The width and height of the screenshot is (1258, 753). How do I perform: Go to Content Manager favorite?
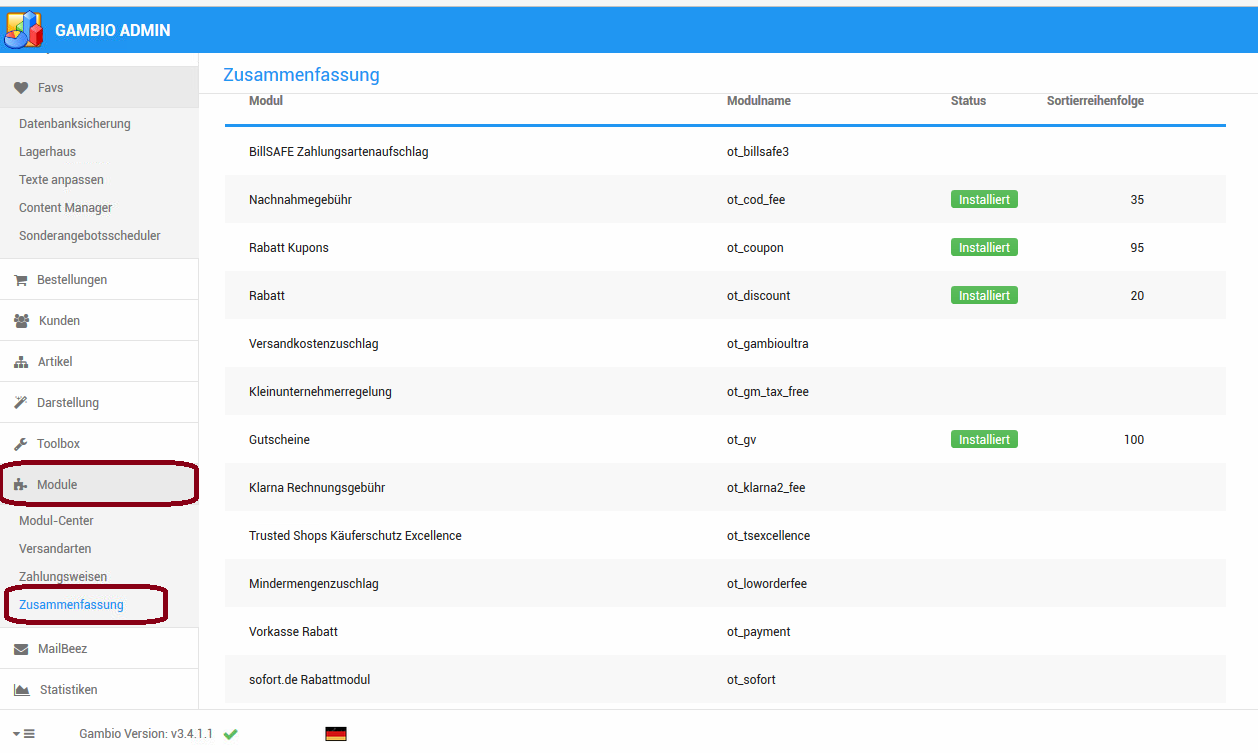pyautogui.click(x=66, y=208)
